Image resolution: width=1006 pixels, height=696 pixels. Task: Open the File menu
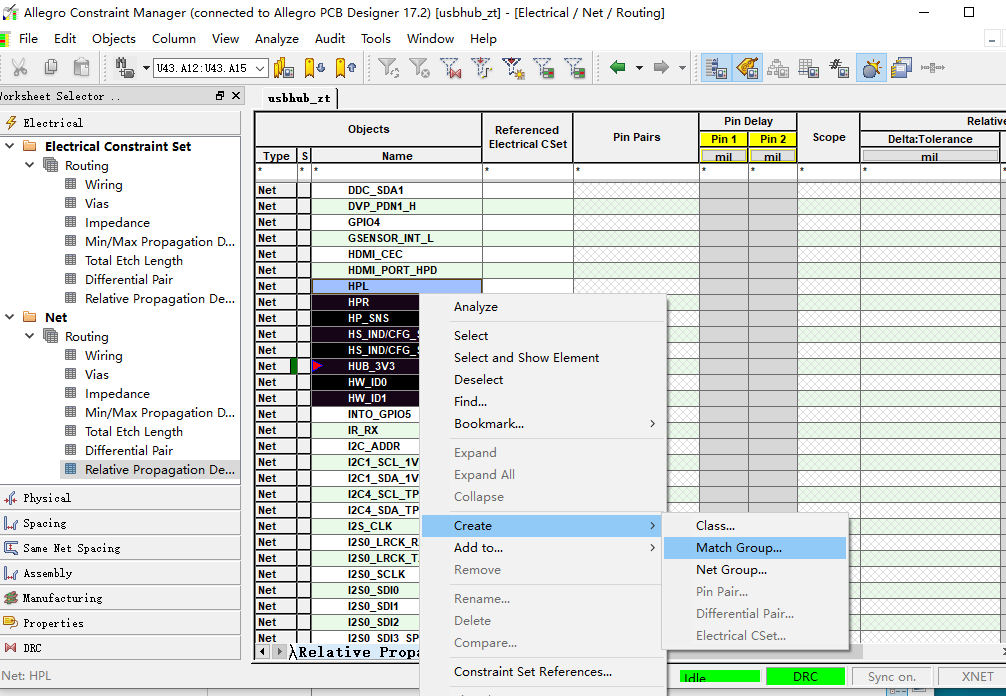pyautogui.click(x=28, y=38)
